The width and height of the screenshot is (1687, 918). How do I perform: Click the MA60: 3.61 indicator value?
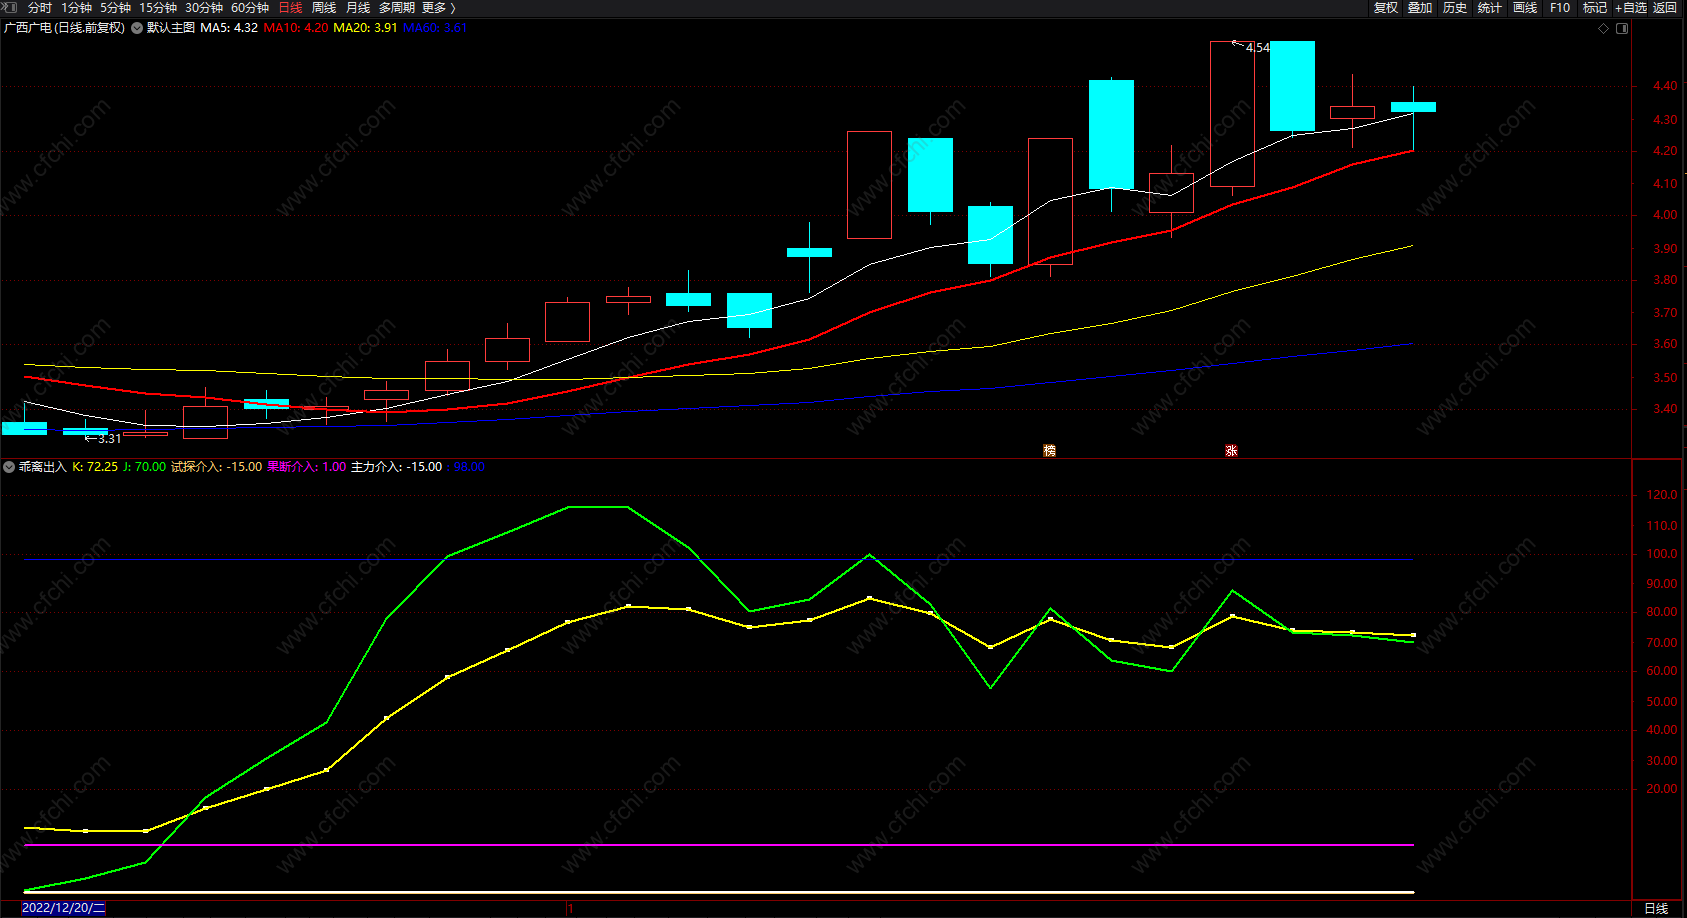click(435, 28)
